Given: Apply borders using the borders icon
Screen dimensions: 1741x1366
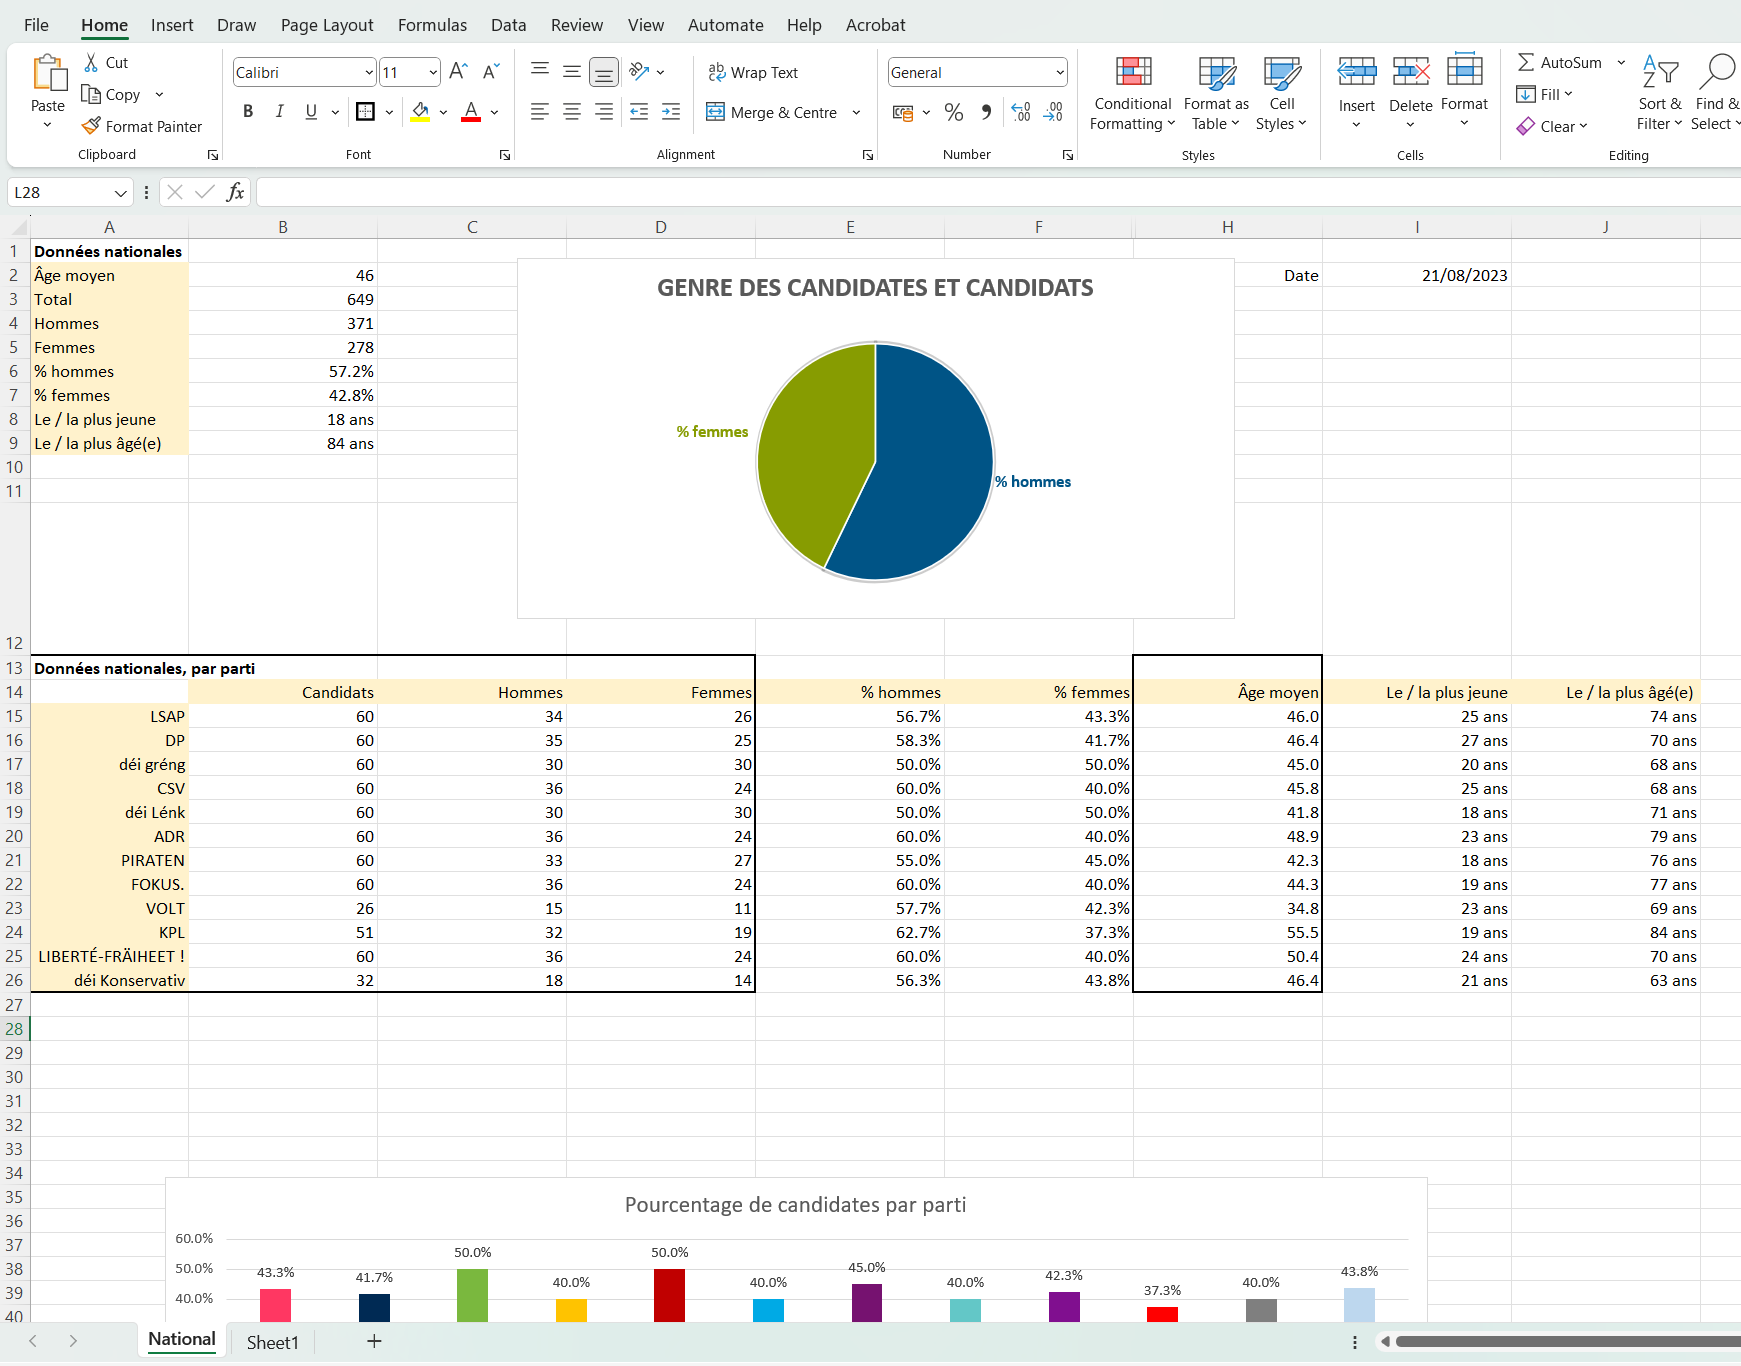Looking at the screenshot, I should pyautogui.click(x=366, y=111).
